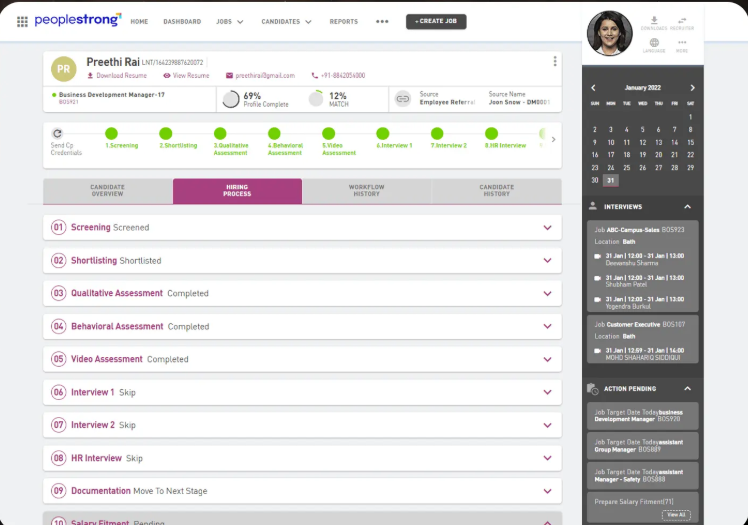Click the Action Pending clipboard icon
Image resolution: width=748 pixels, height=525 pixels.
pos(592,389)
